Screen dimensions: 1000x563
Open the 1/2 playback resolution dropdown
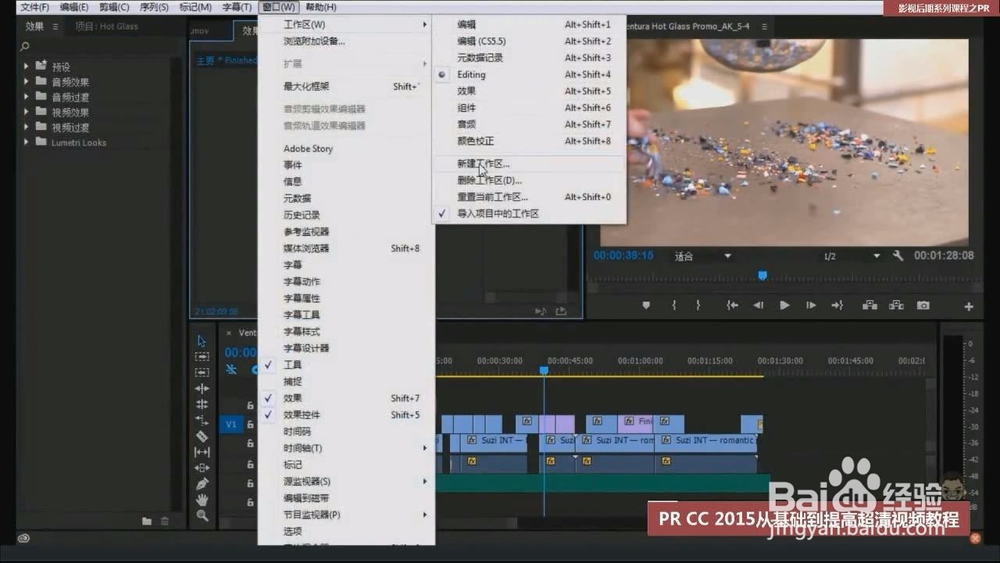point(851,256)
